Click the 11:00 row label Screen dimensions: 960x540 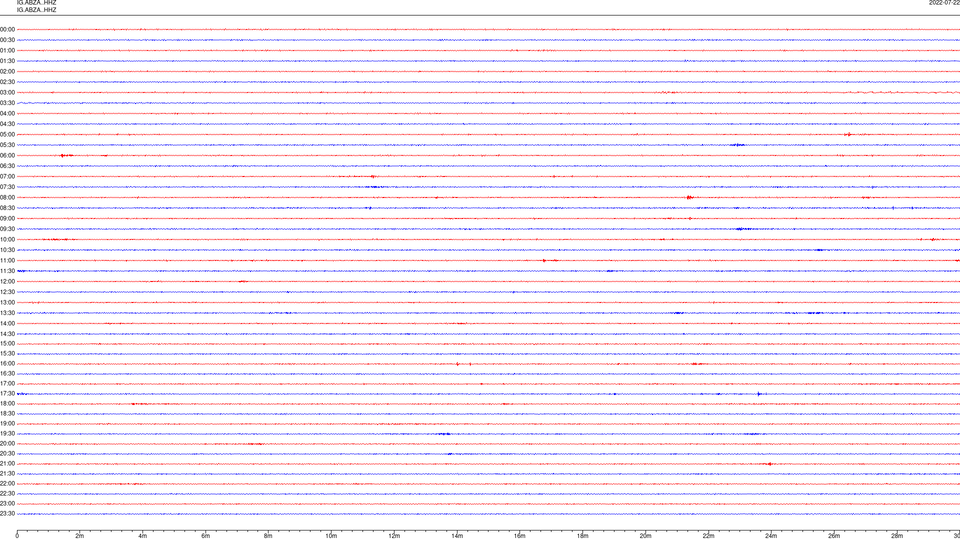point(7,261)
